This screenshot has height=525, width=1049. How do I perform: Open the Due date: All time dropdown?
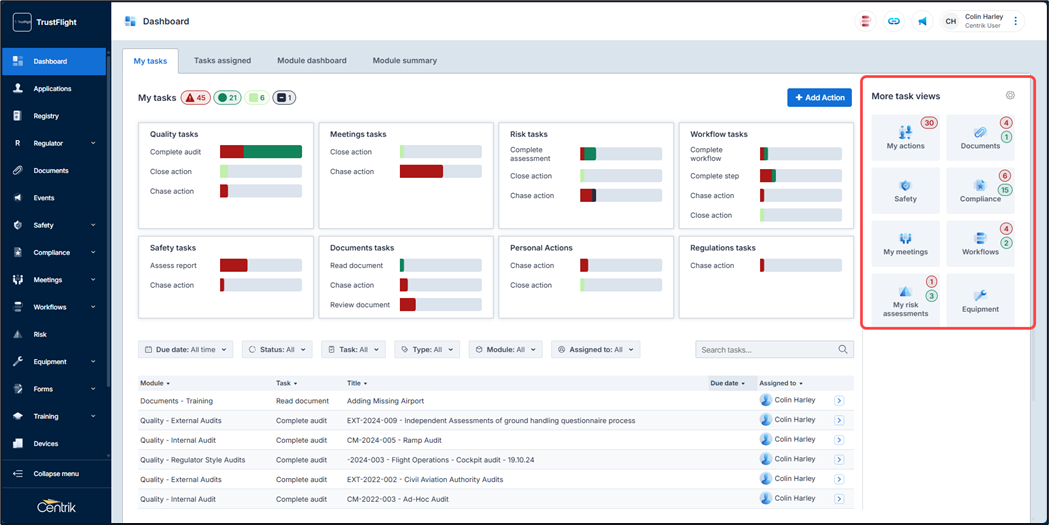pyautogui.click(x=186, y=350)
